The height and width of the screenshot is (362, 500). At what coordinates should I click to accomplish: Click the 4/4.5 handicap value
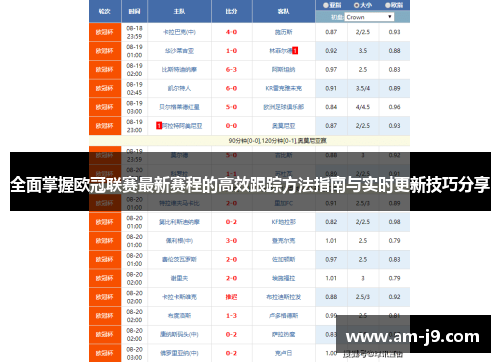click(x=363, y=107)
